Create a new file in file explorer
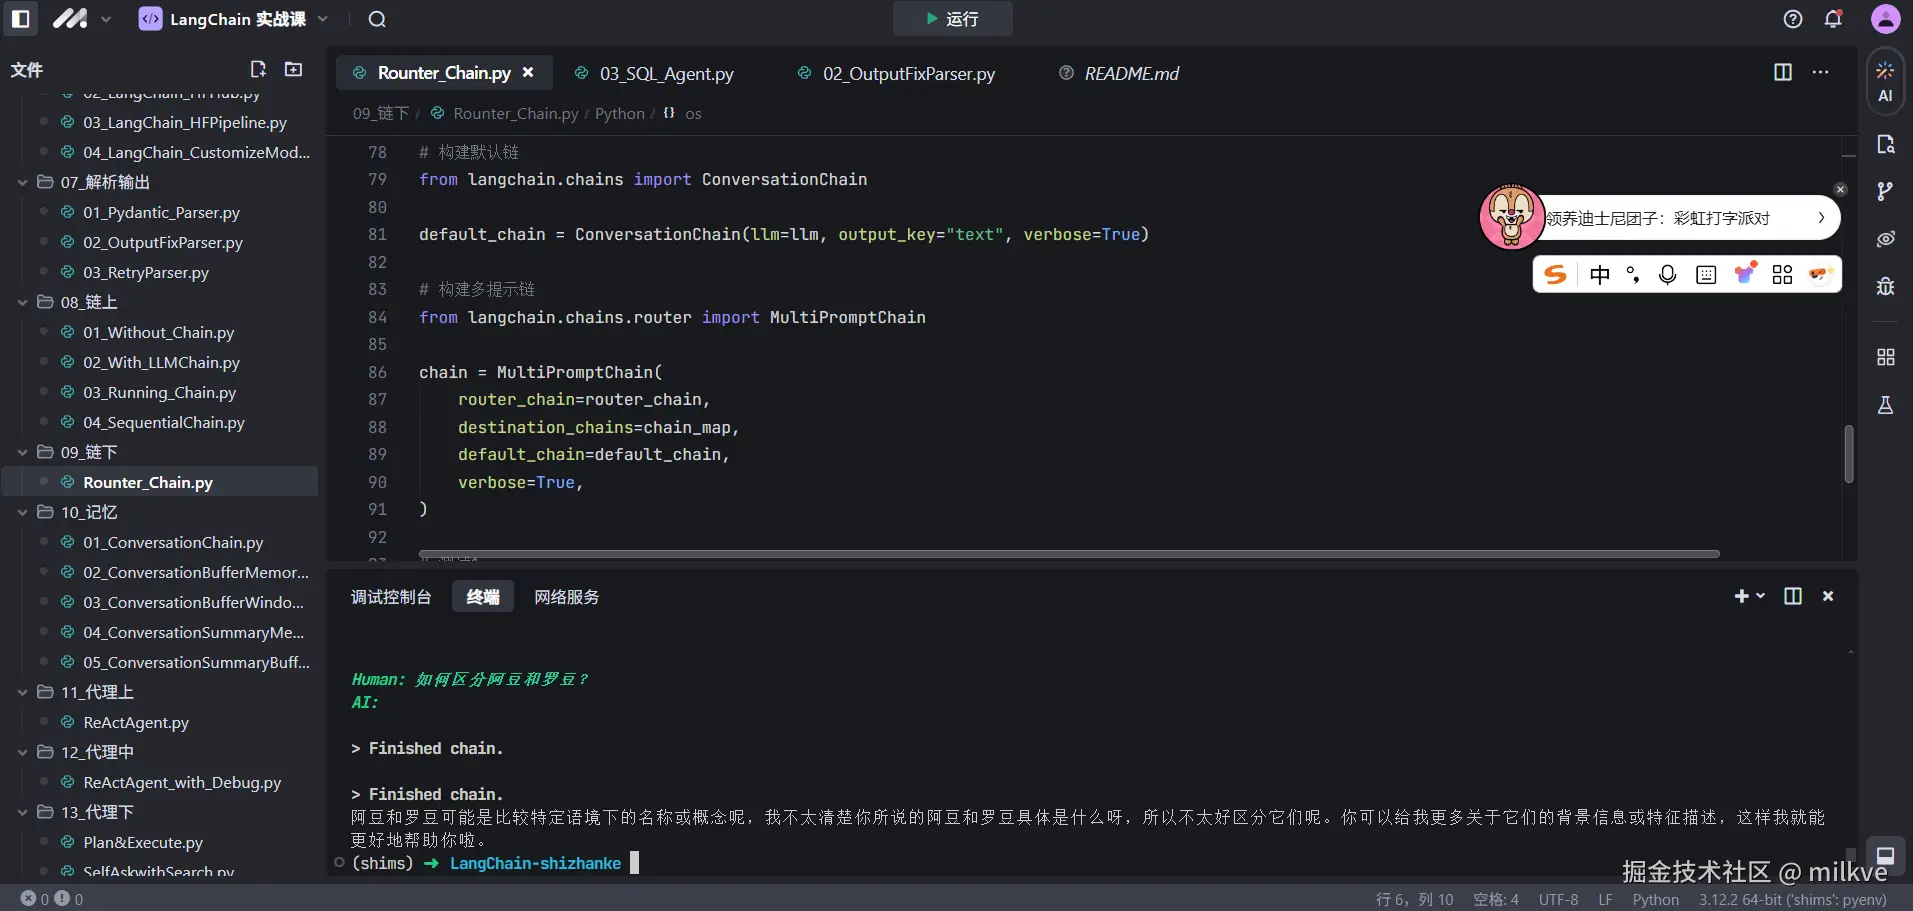Screen dimensions: 1913x911 tap(258, 69)
